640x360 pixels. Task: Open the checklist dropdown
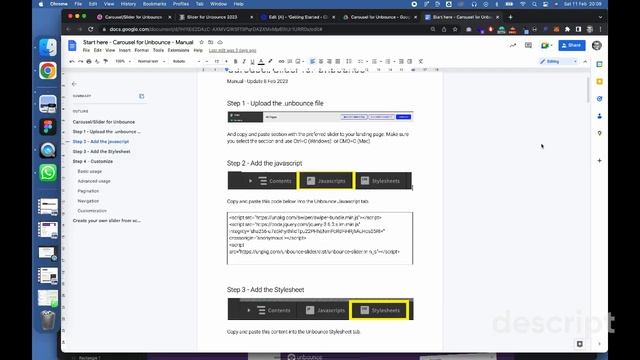pyautogui.click(x=362, y=61)
